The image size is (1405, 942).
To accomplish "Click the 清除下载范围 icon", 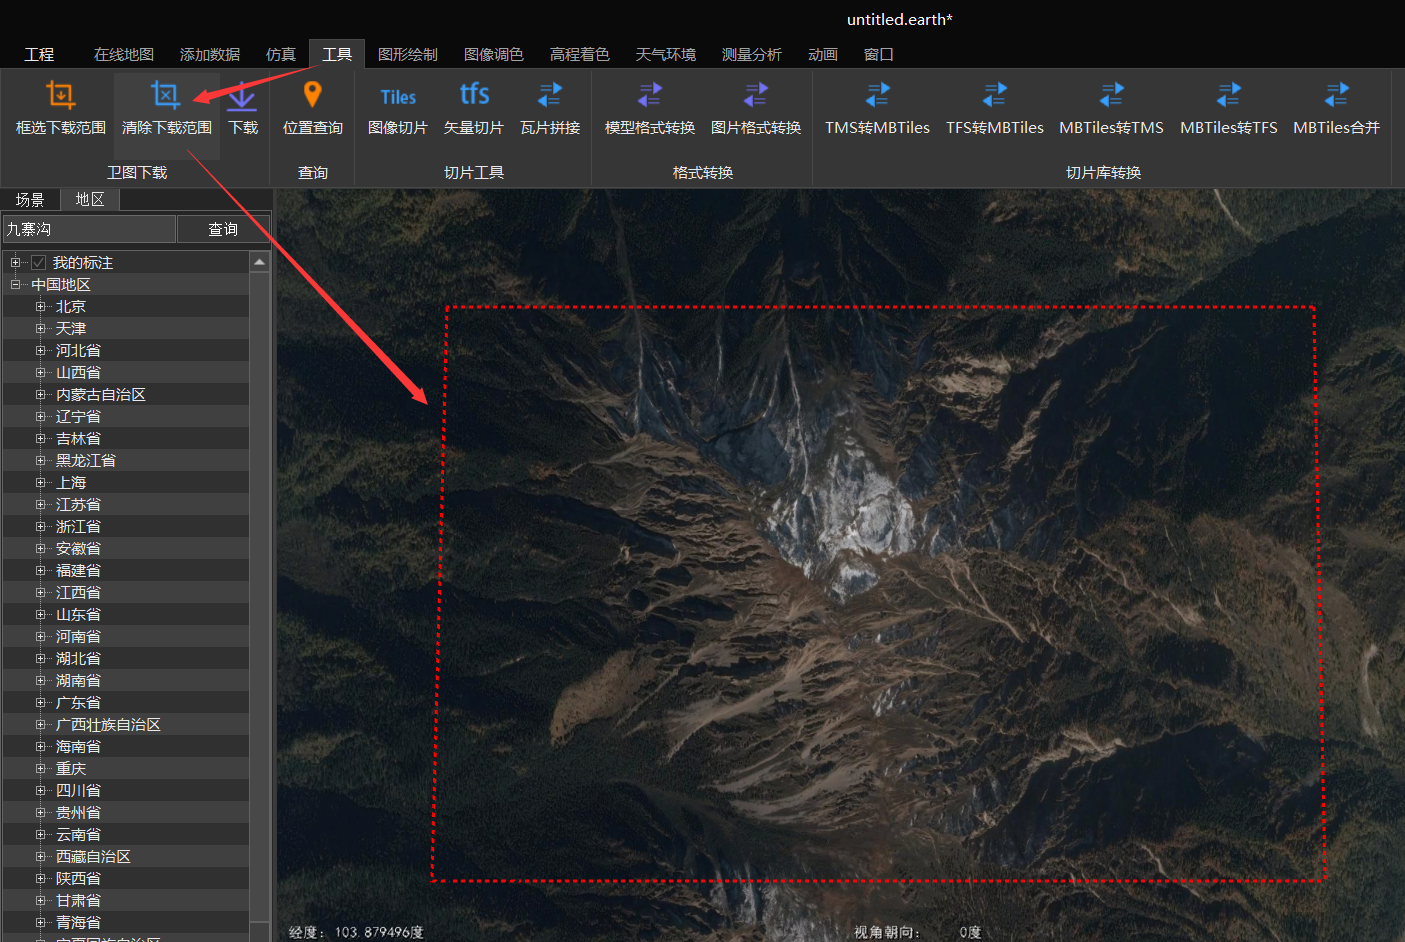I will (166, 95).
